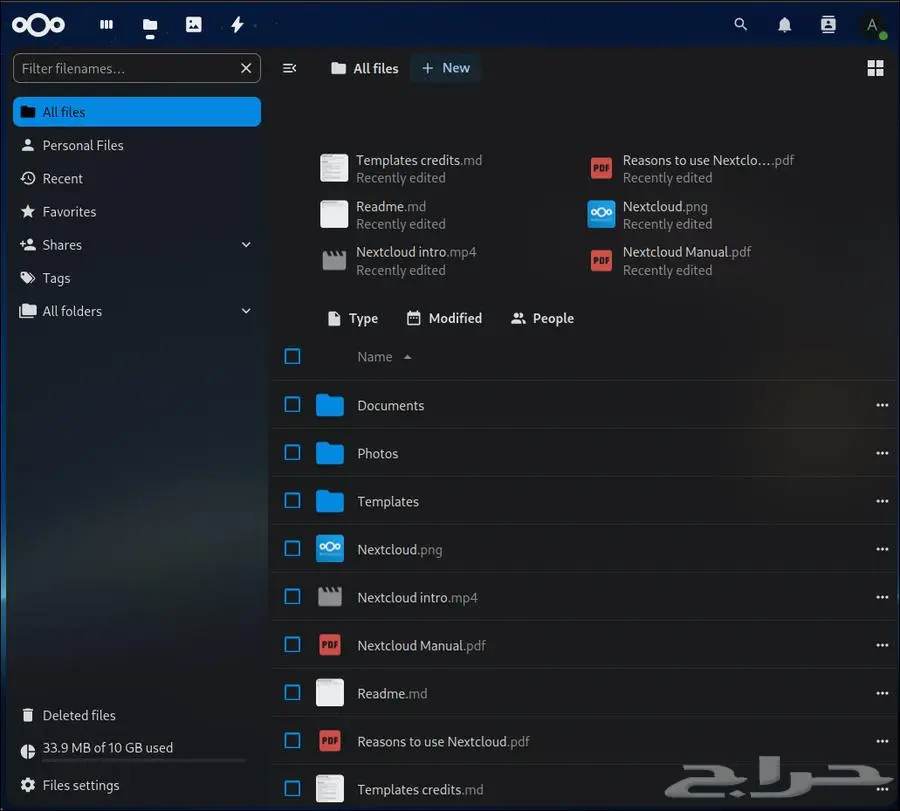Clear the filter filenames field
This screenshot has height=811, width=900.
point(246,68)
